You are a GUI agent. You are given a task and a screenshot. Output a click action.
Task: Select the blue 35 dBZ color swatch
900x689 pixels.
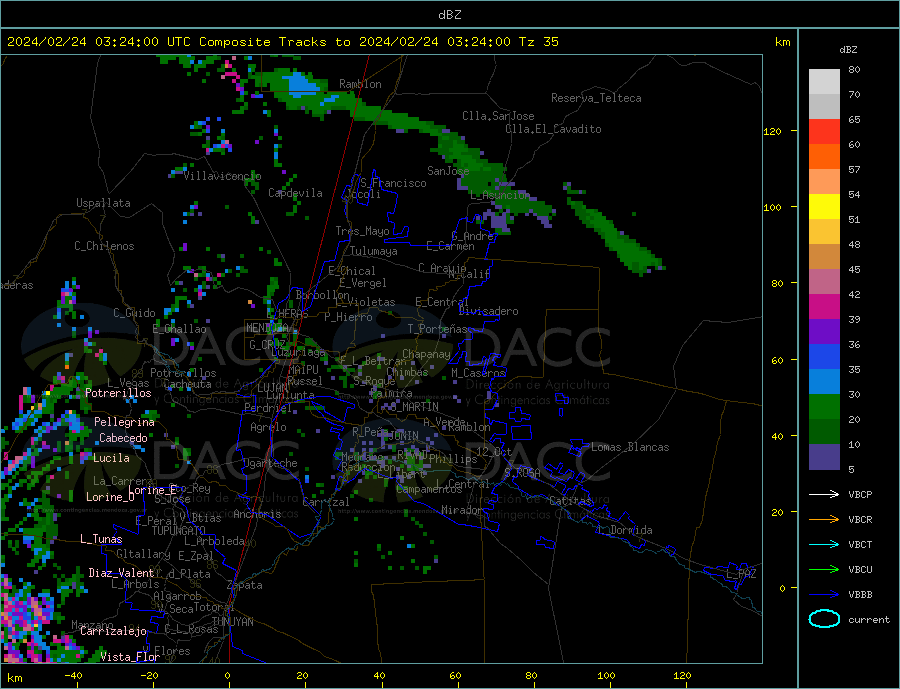[824, 357]
